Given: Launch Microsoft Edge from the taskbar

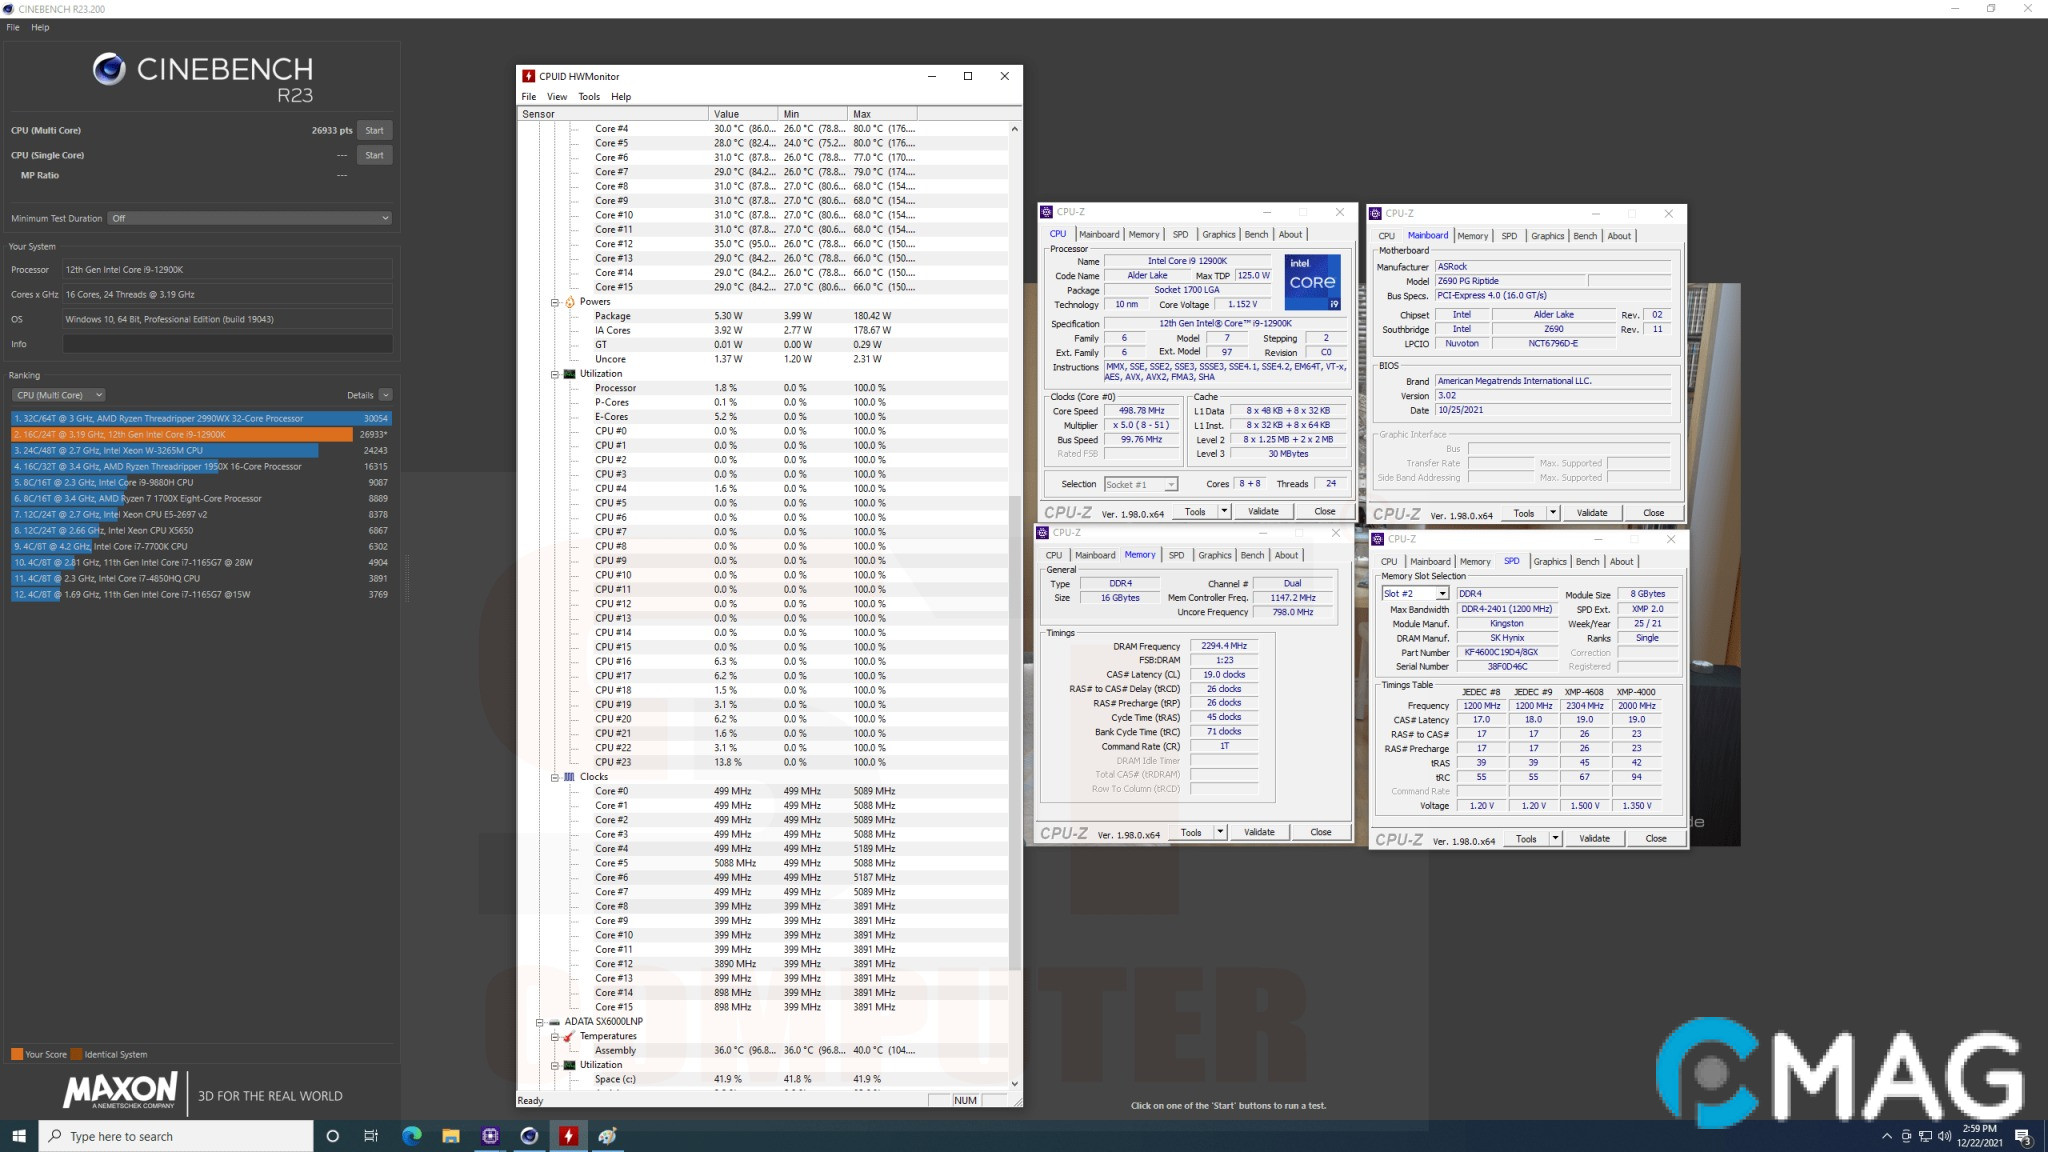Looking at the screenshot, I should pos(411,1136).
